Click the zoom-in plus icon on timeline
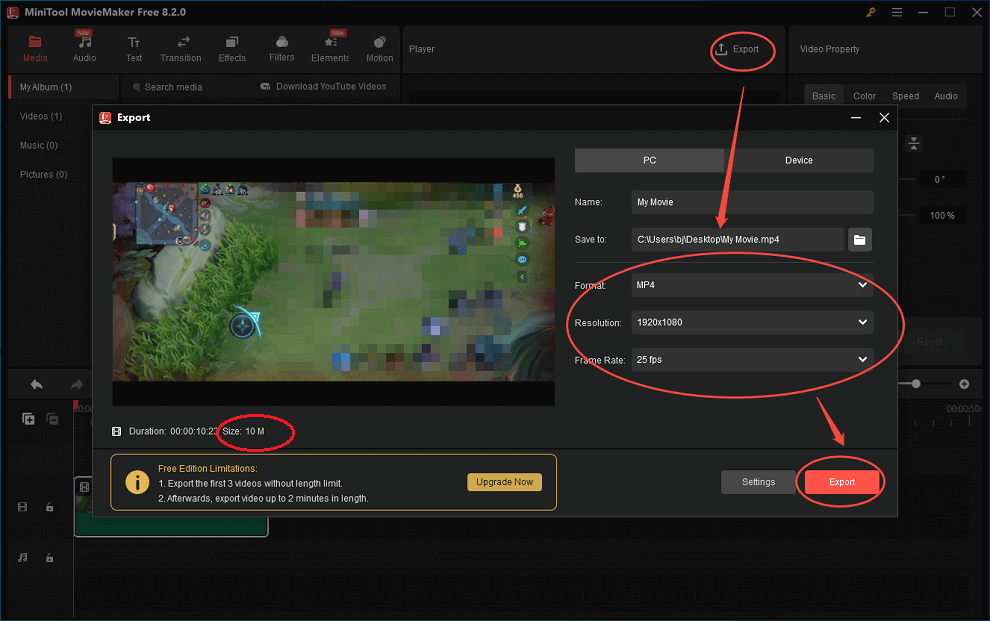The width and height of the screenshot is (990, 621). pyautogui.click(x=964, y=384)
